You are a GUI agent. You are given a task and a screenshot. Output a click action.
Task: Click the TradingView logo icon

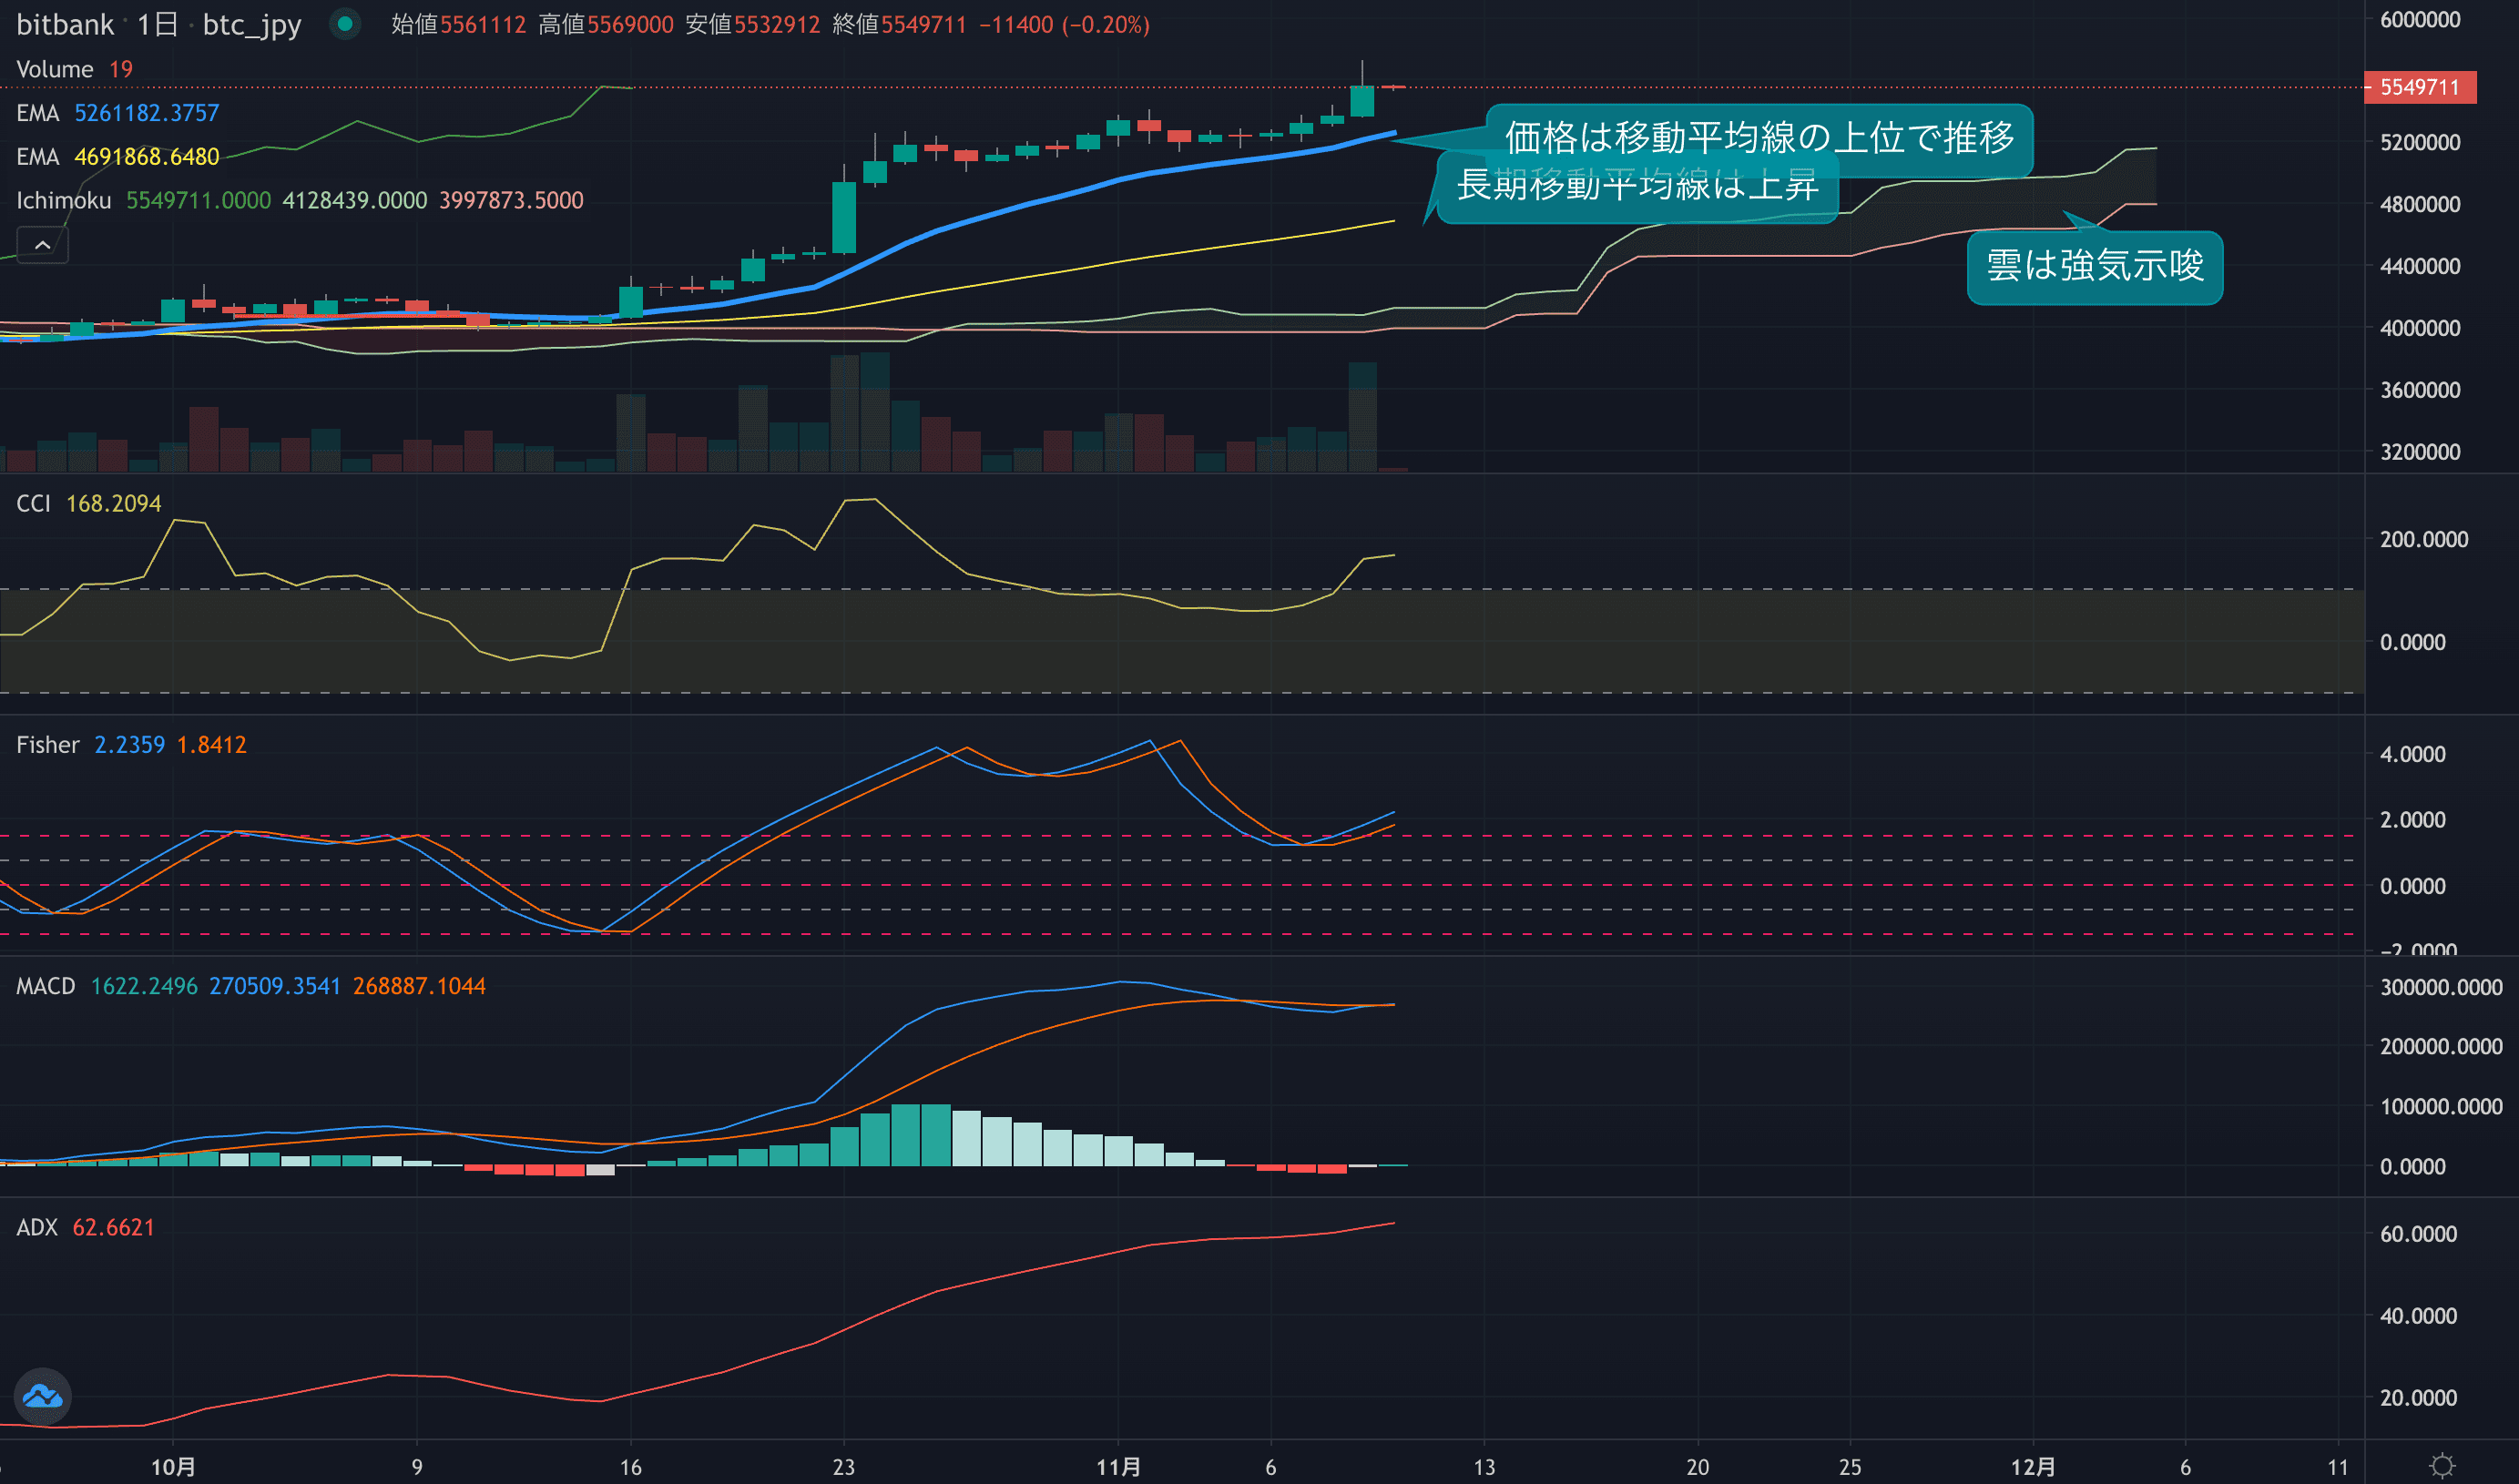42,1396
